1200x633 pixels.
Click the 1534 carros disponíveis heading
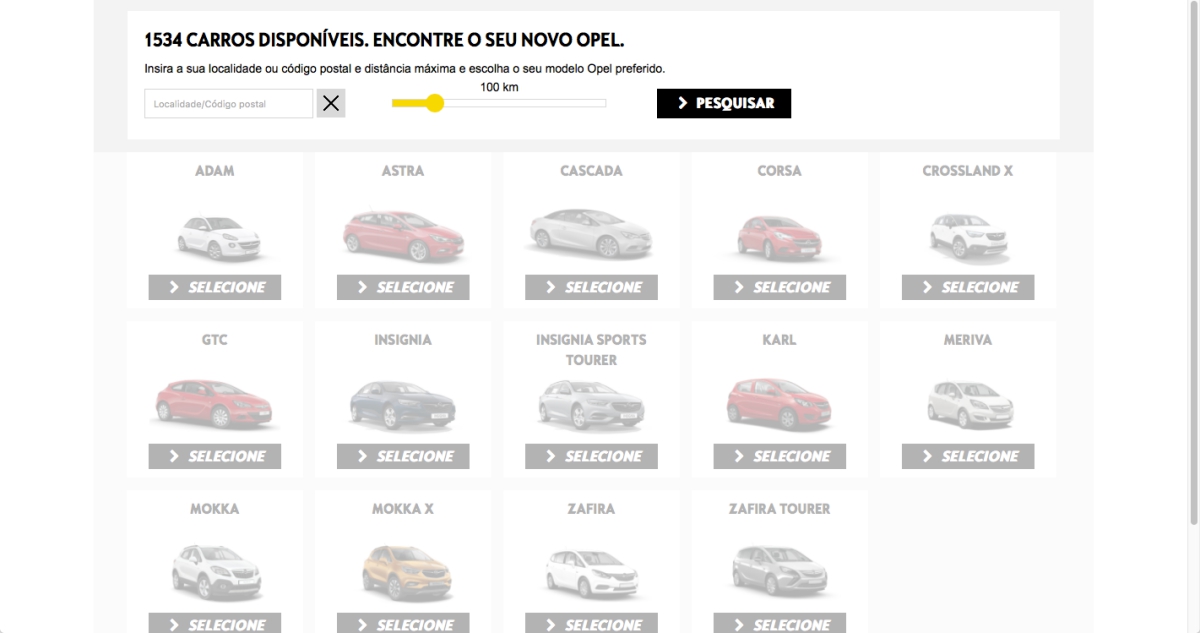click(384, 40)
